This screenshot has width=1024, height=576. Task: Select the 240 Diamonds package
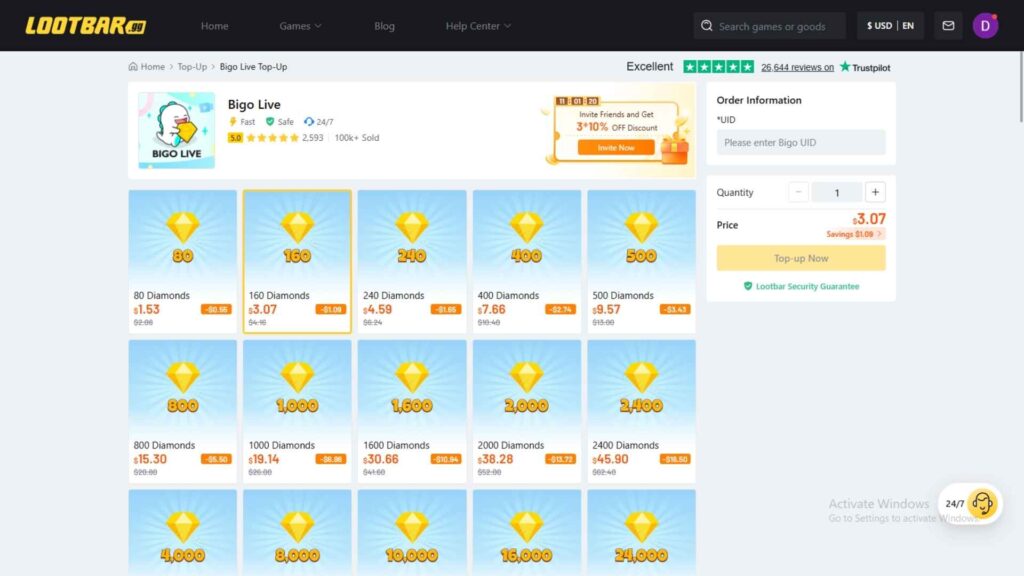pyautogui.click(x=412, y=261)
